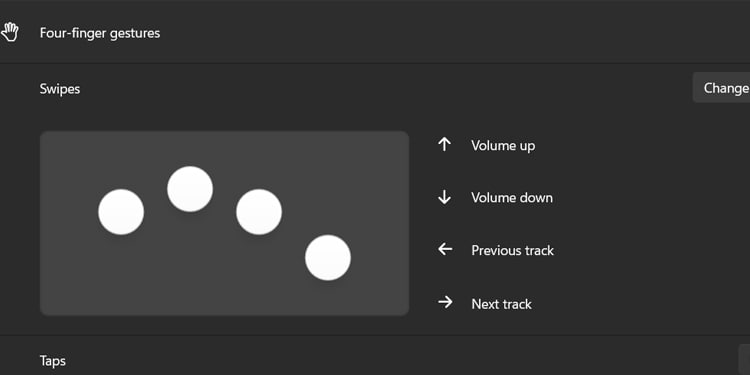Select the Volume up label

(503, 145)
